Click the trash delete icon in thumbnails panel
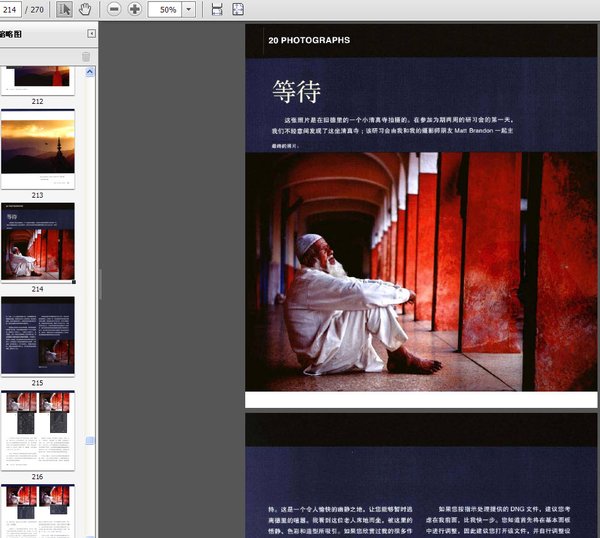600x538 pixels. [86, 57]
